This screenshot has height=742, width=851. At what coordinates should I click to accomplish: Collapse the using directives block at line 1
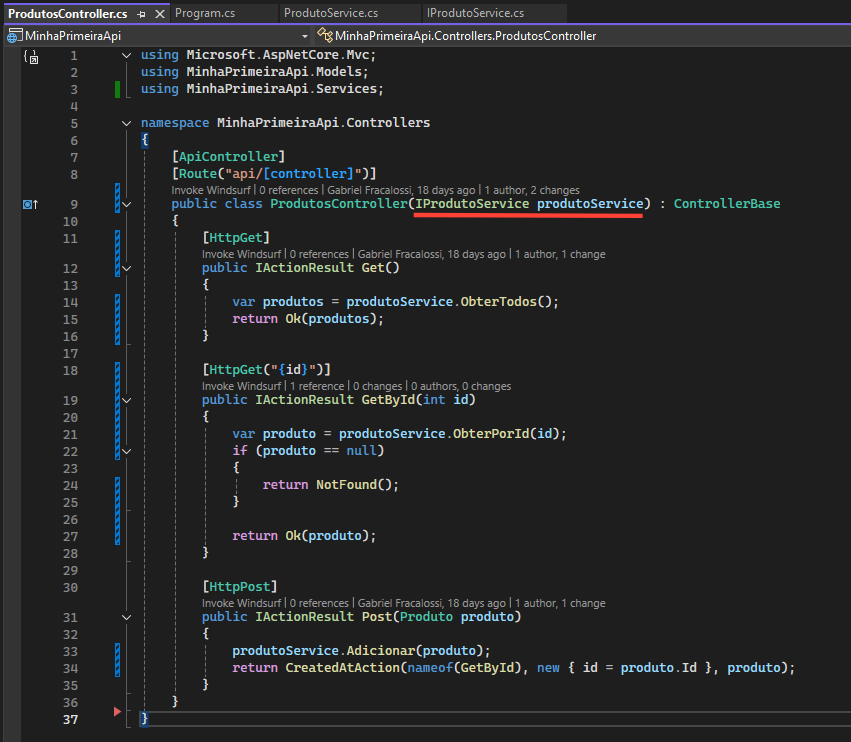point(126,55)
